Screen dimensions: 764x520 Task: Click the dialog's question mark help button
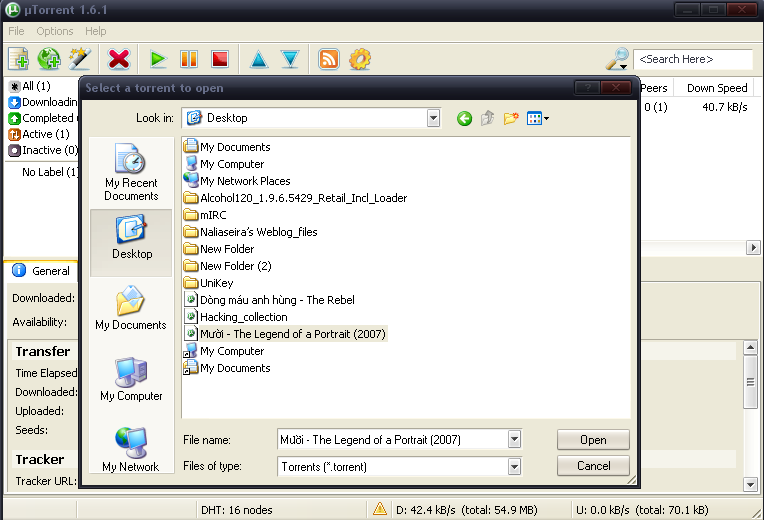[587, 88]
